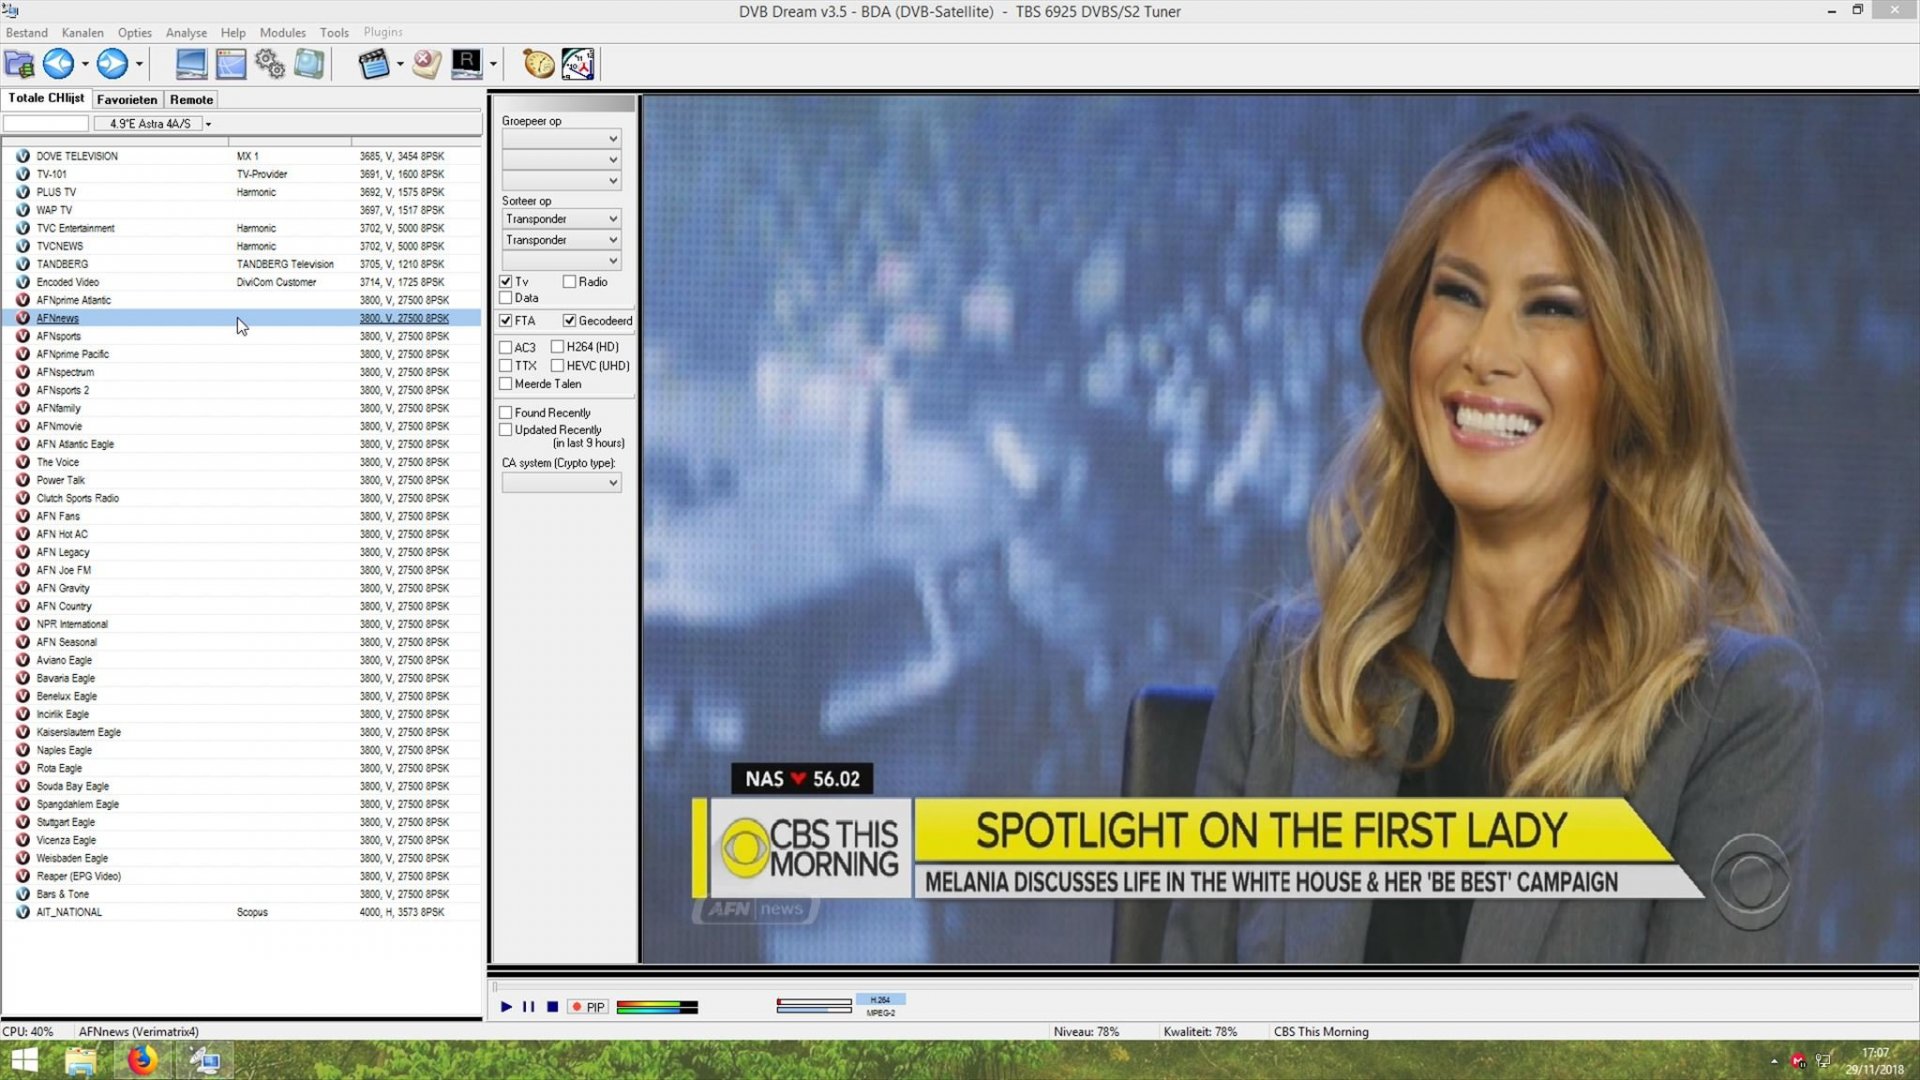
Task: Click the stopwatch timer icon
Action: [538, 64]
